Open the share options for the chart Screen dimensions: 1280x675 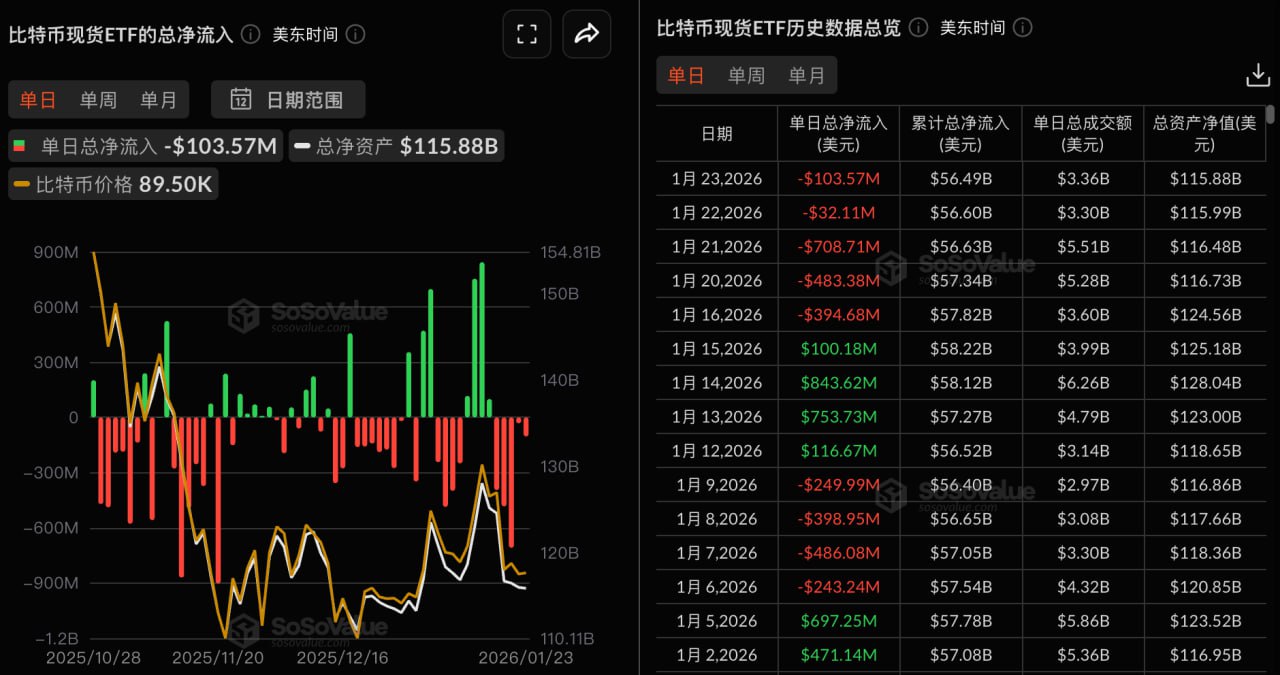[586, 33]
